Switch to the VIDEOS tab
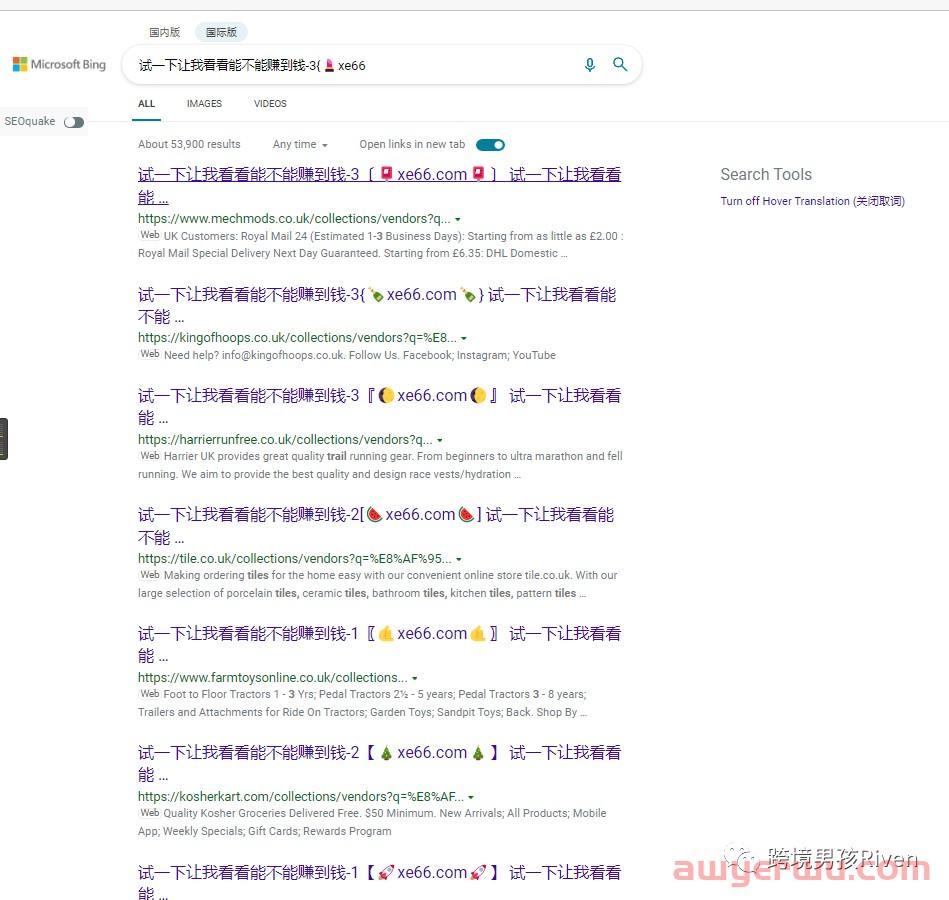The width and height of the screenshot is (949, 900). 270,104
